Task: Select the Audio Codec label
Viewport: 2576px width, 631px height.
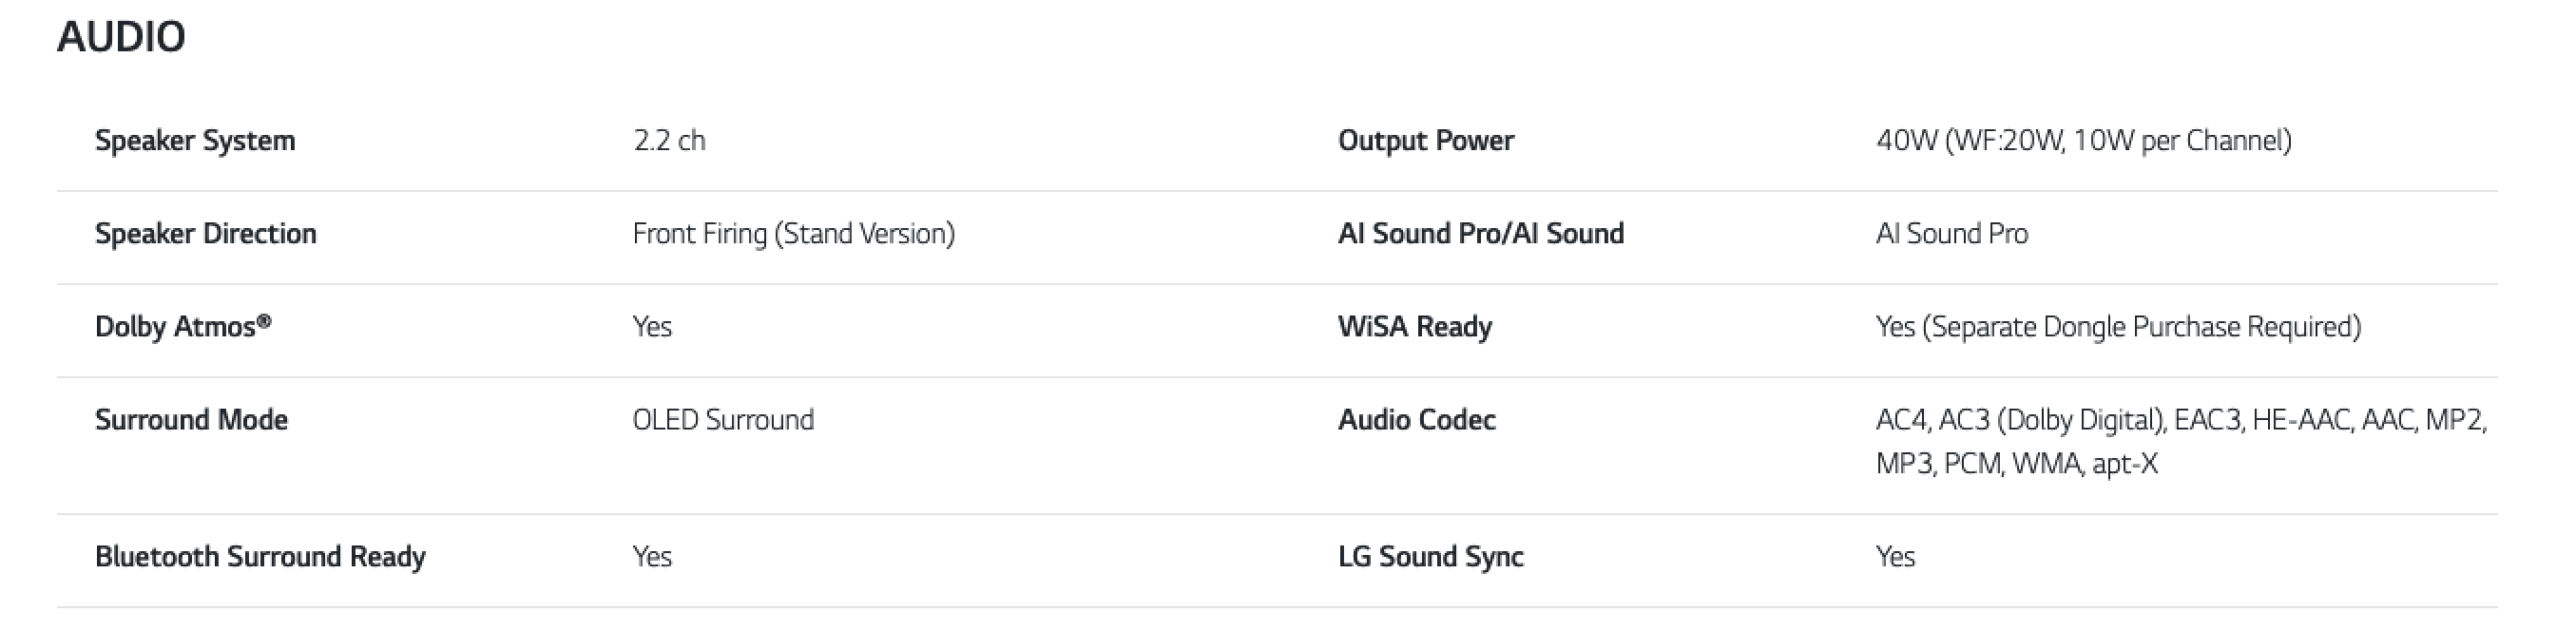Action: click(x=1417, y=420)
